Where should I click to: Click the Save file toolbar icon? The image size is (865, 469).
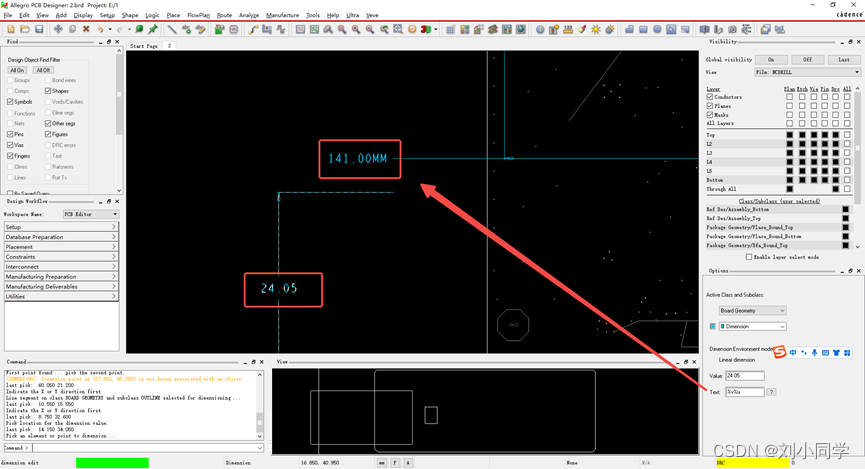click(x=39, y=30)
